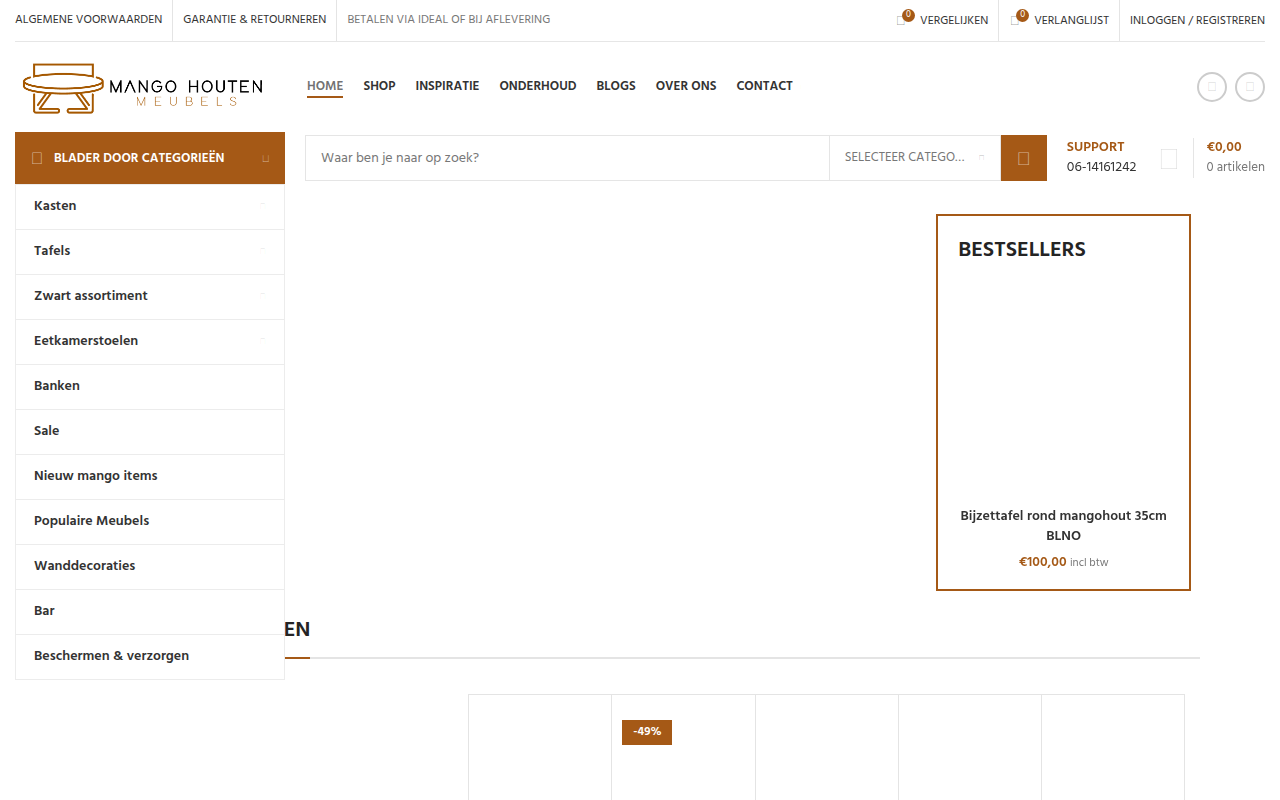Select the Wanddecoraties category

coord(150,566)
